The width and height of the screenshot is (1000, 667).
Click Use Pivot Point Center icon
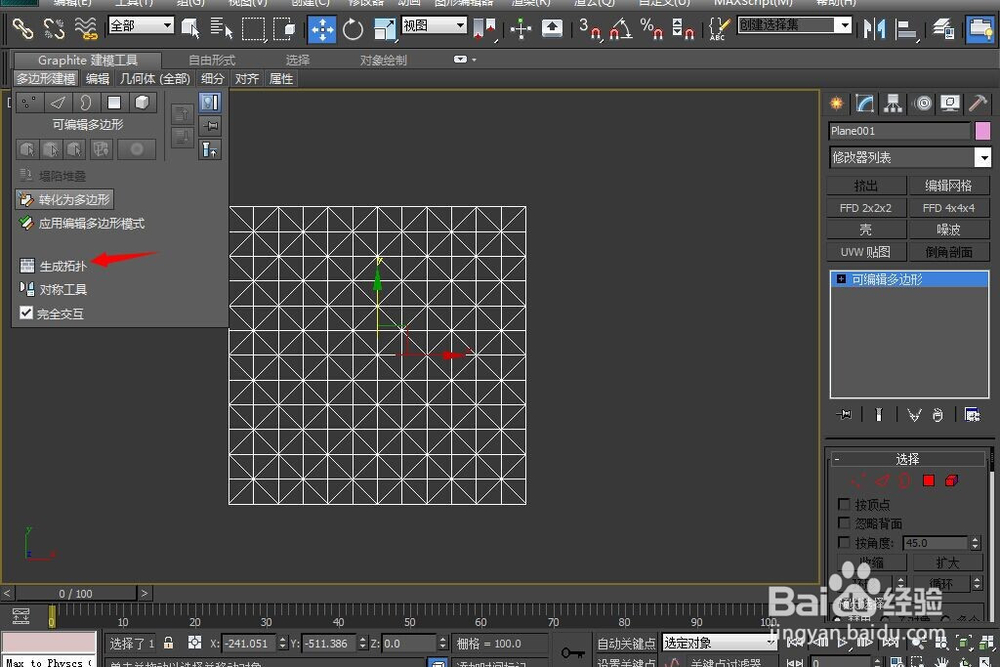[x=484, y=29]
